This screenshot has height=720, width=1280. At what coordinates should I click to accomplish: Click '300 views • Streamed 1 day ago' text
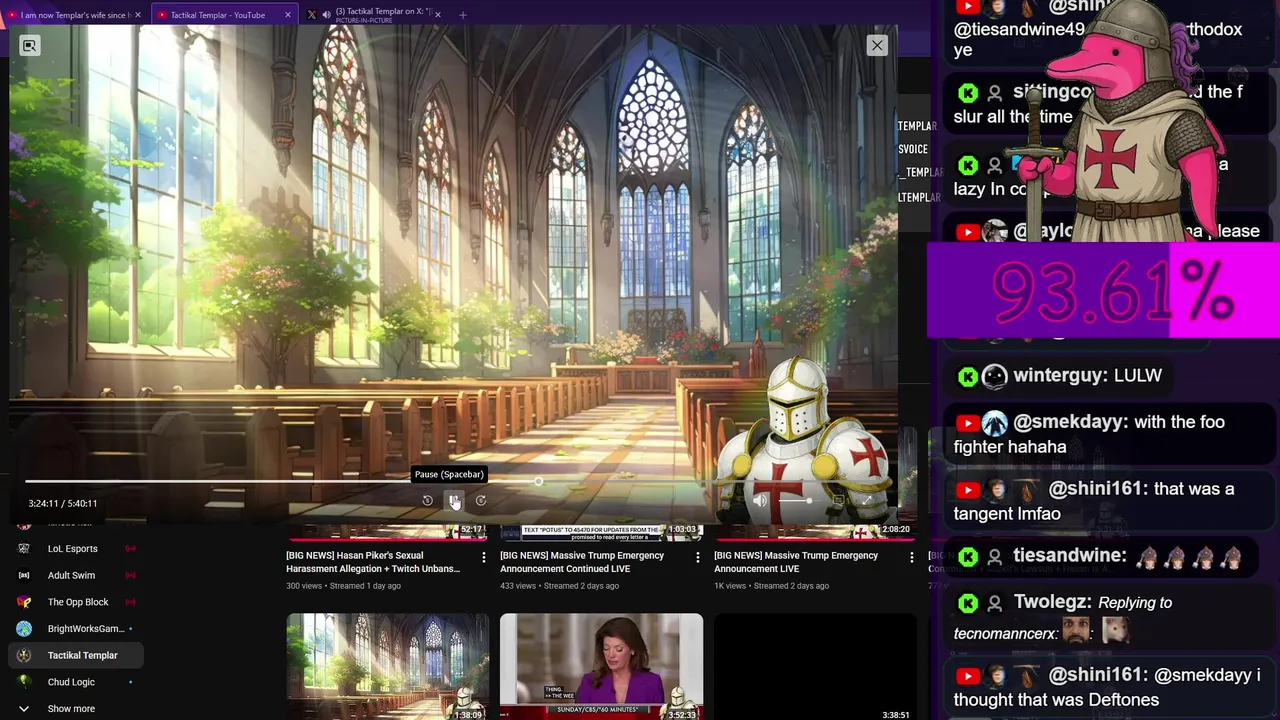343,586
